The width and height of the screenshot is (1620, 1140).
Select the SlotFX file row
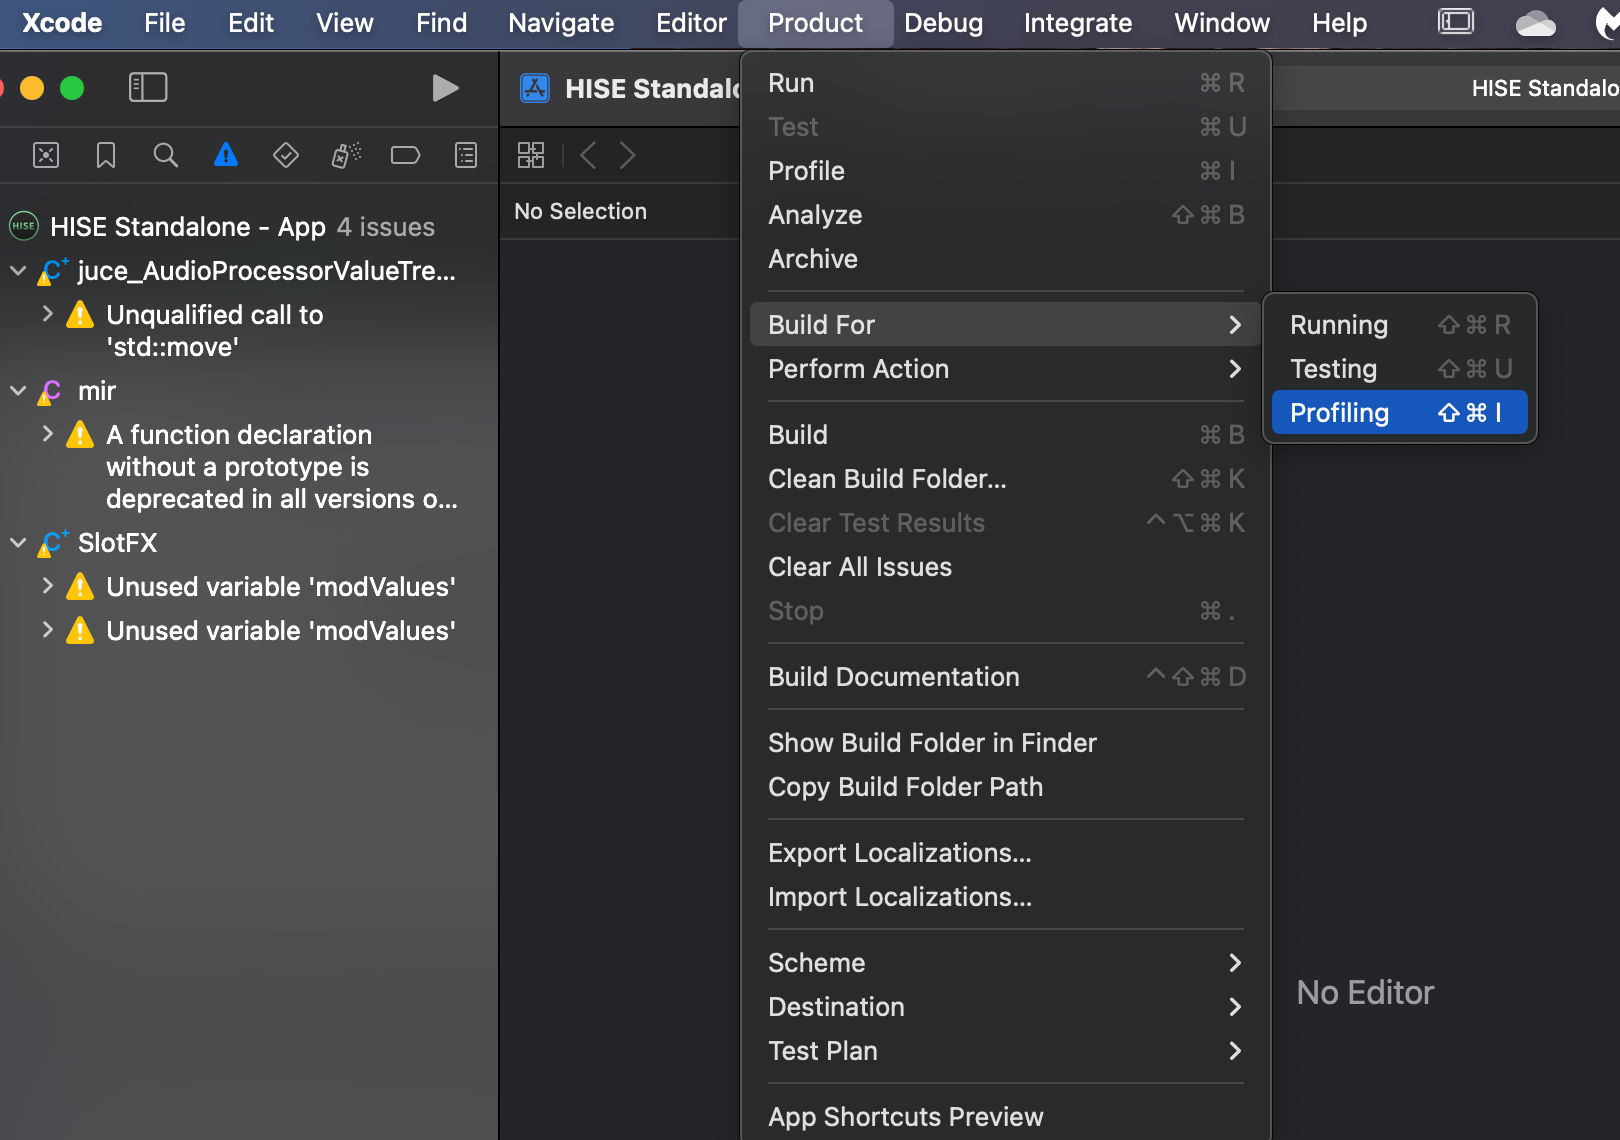(x=249, y=543)
